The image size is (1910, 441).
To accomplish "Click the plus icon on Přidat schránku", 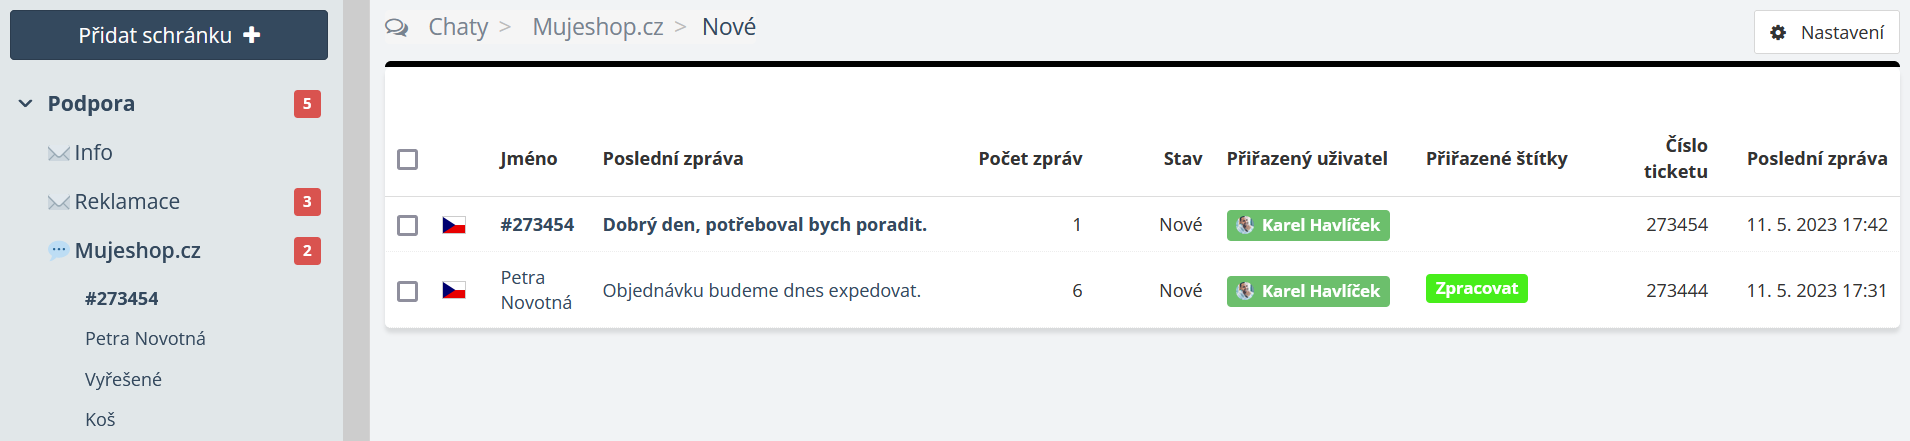I will coord(252,35).
